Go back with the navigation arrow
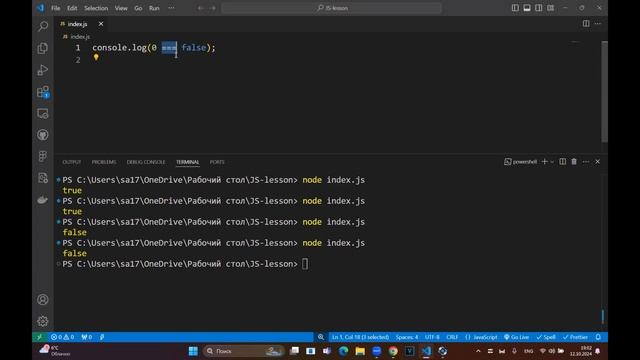The image size is (640, 360). [x=200, y=8]
